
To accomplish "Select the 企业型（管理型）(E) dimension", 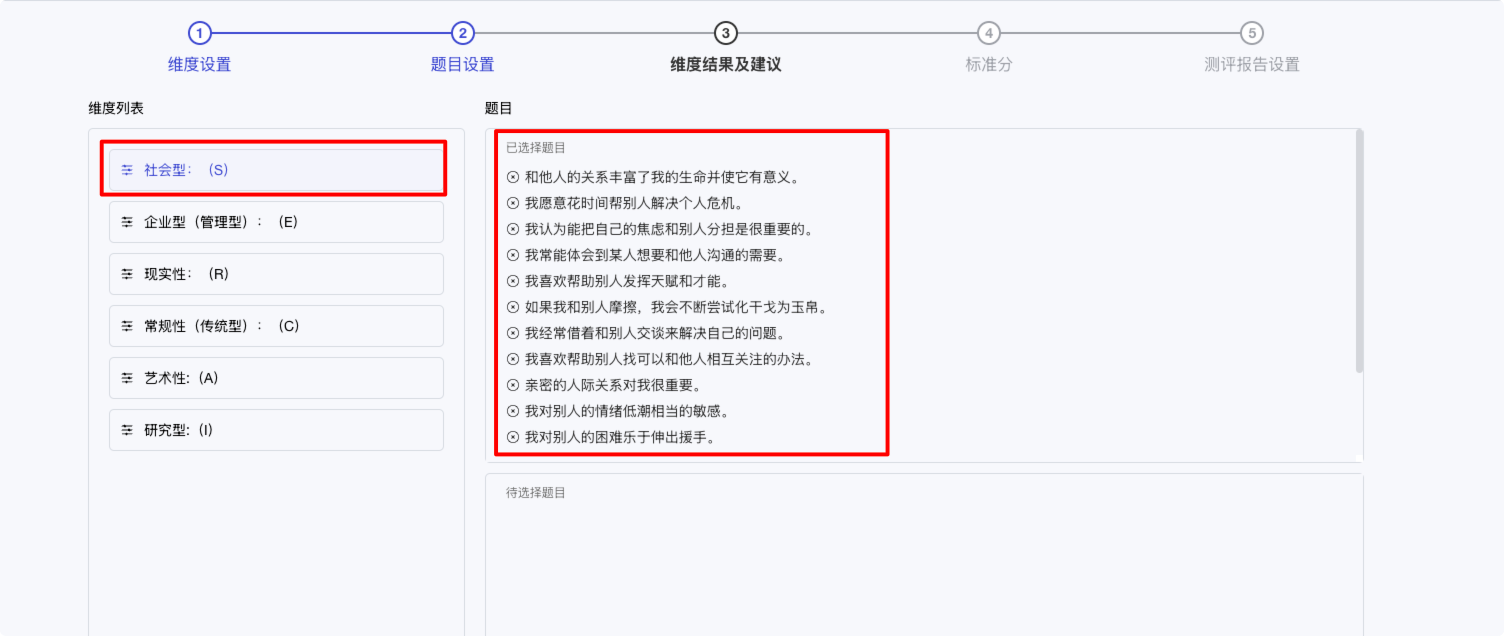I will [276, 222].
